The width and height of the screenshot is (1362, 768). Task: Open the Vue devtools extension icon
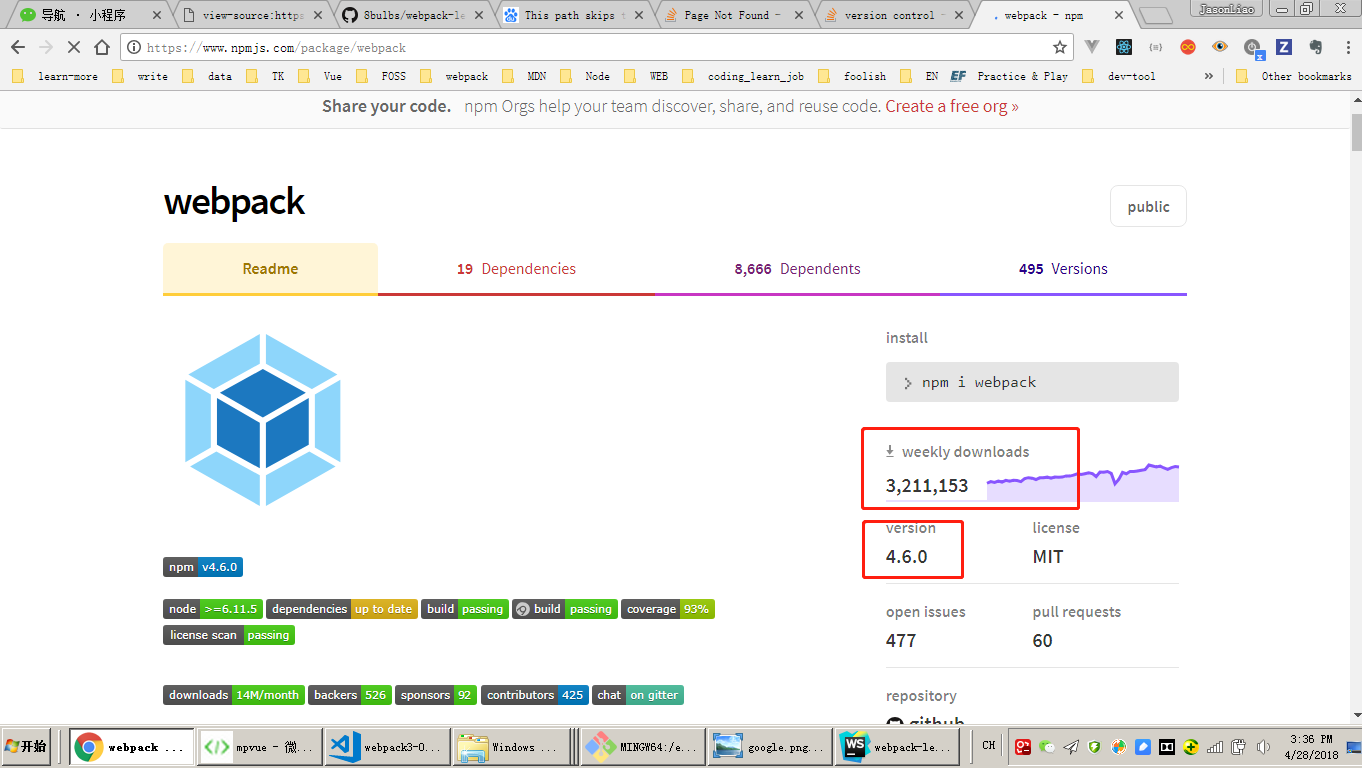click(1092, 47)
